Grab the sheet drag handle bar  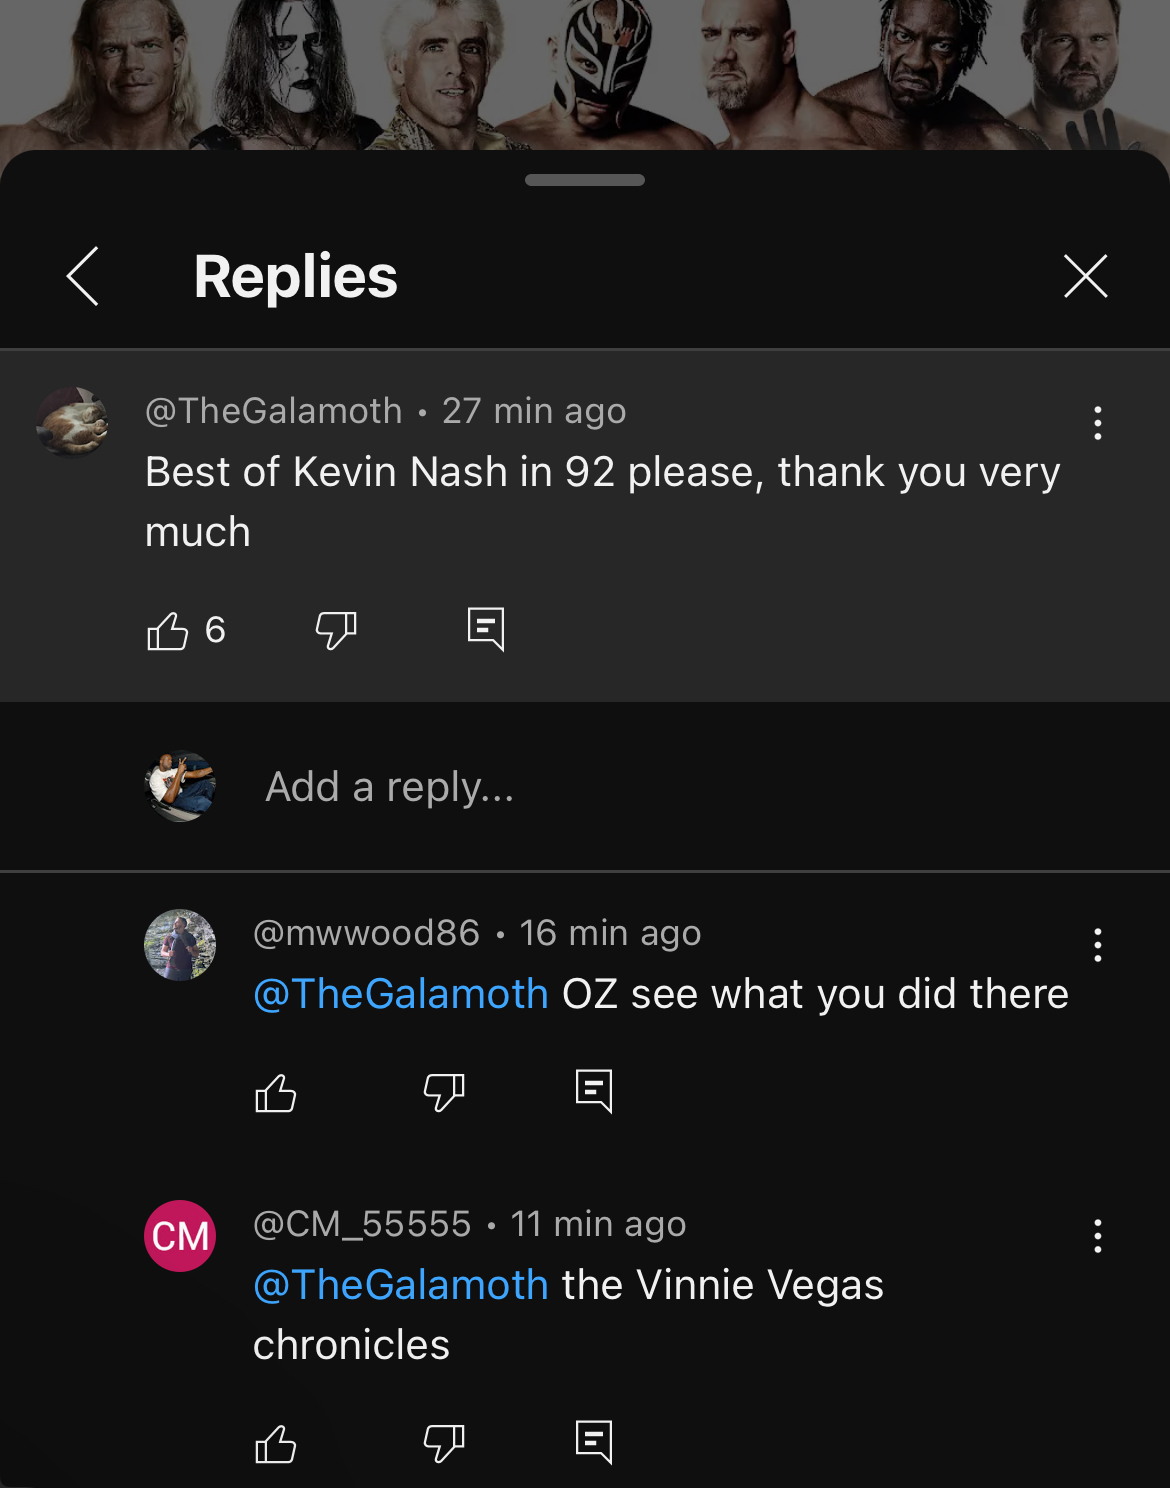pyautogui.click(x=585, y=180)
